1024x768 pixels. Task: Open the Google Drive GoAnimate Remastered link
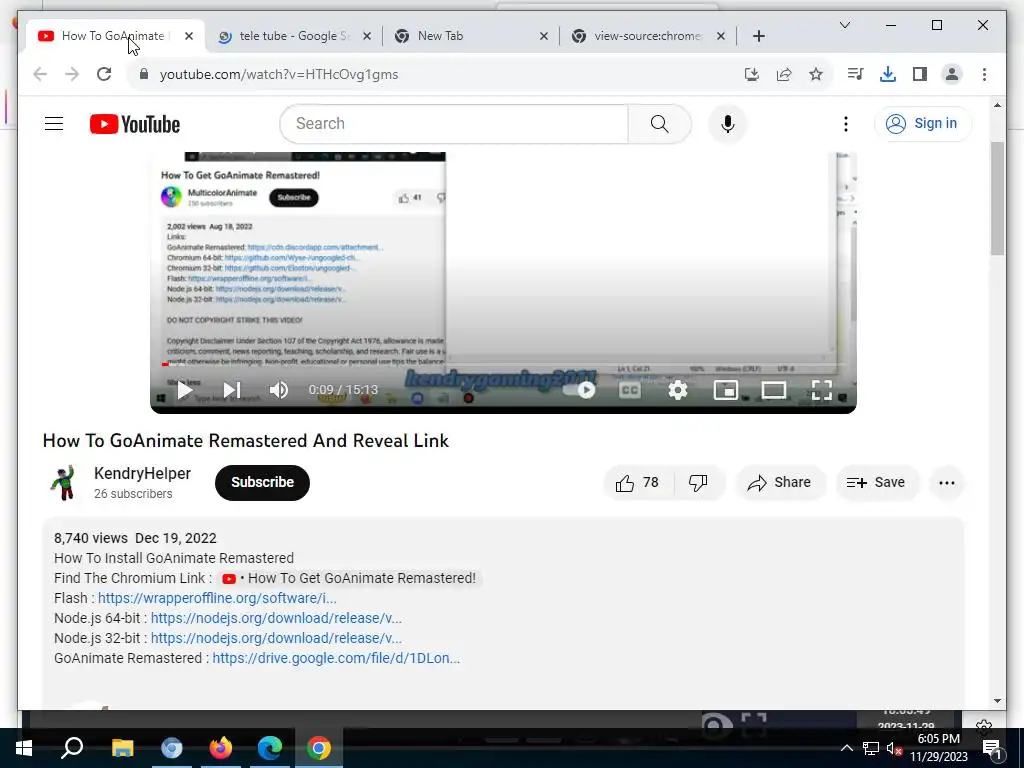pyautogui.click(x=336, y=658)
